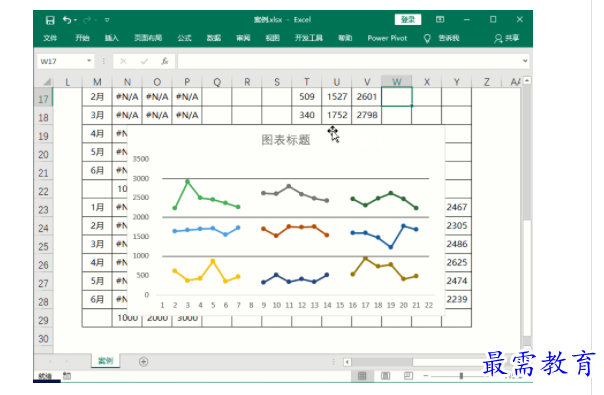Screen dimensions: 604x395
Task: Switch to Page Break Preview icon
Action: (408, 376)
